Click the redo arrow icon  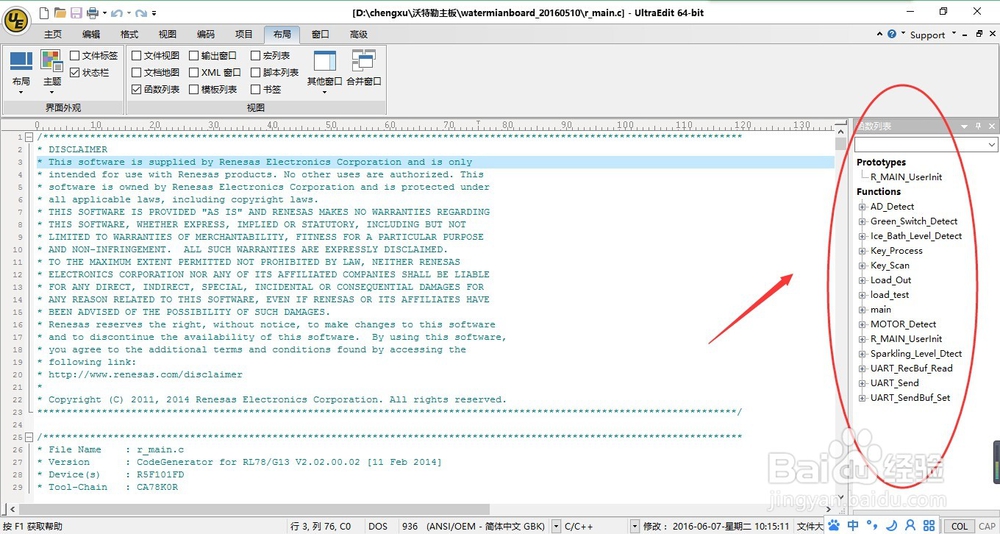pyautogui.click(x=140, y=12)
